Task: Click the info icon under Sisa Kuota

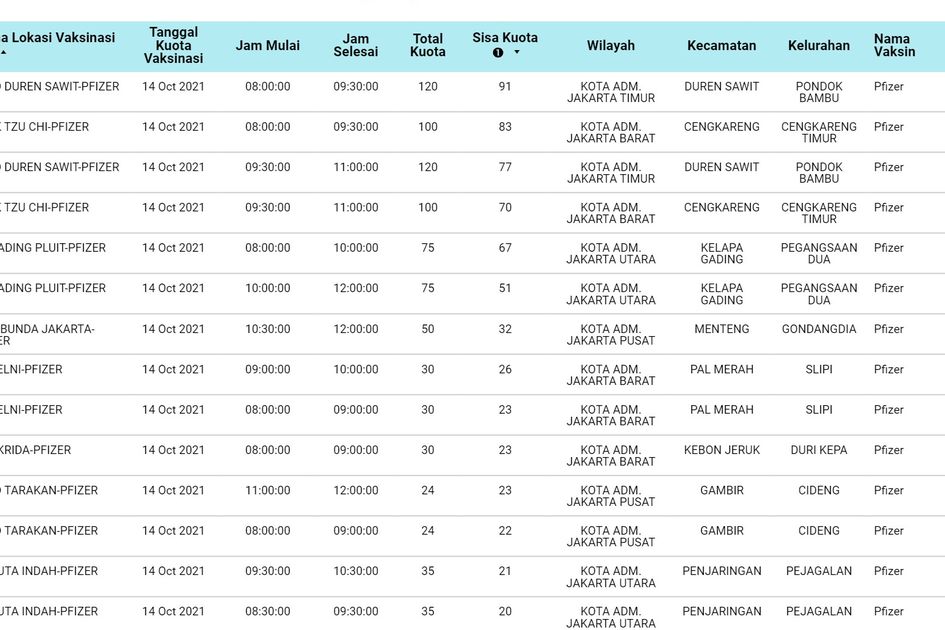Action: coord(498,53)
